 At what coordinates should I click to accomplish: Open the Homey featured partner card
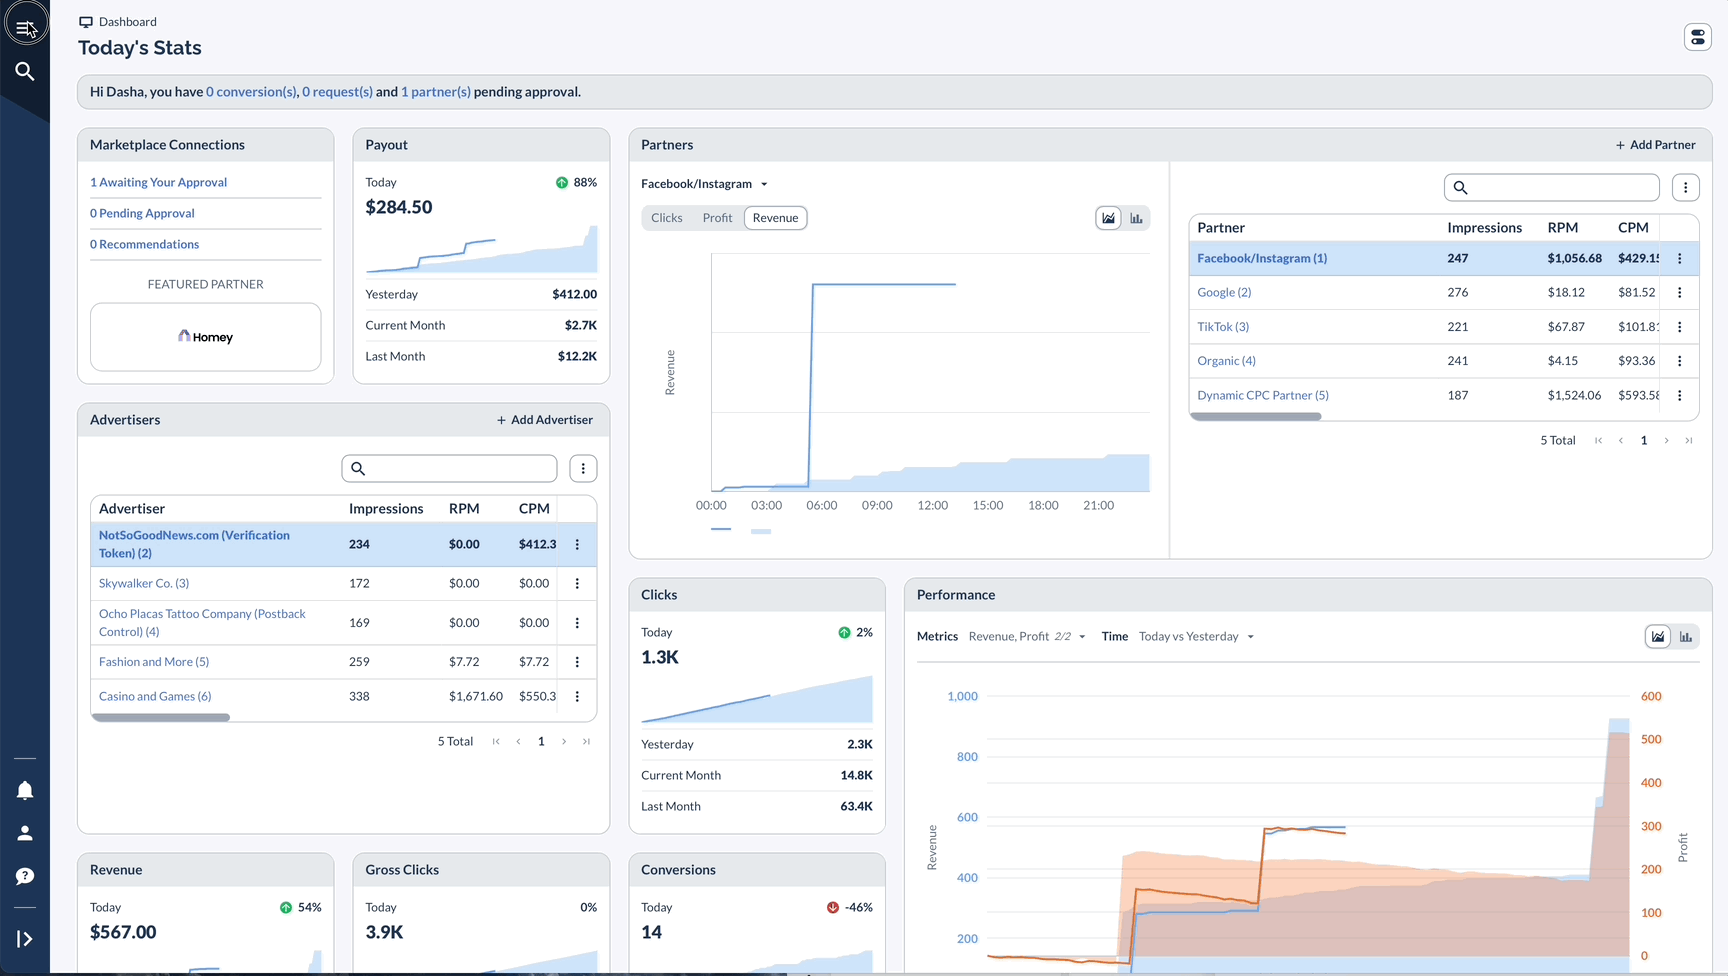click(x=205, y=337)
